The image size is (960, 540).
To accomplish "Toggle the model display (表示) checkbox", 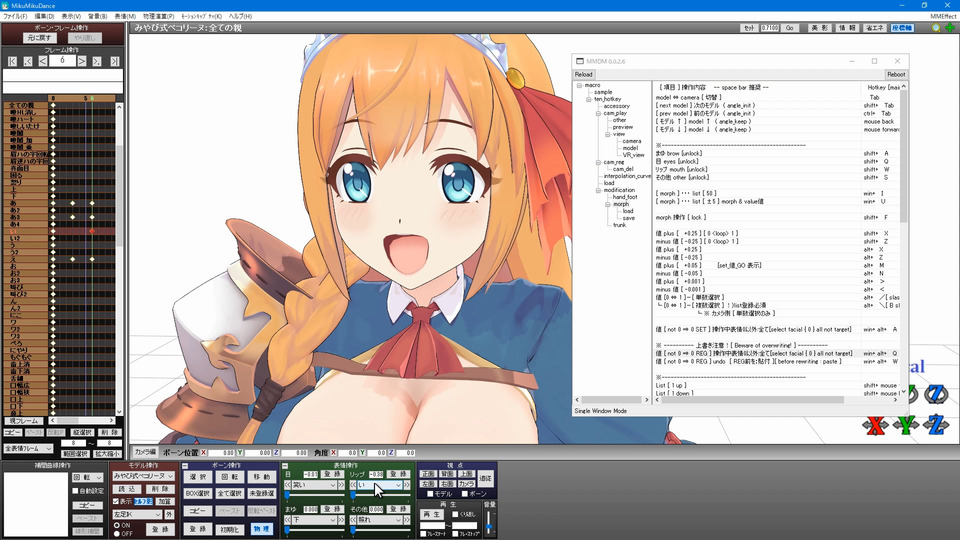I will [116, 501].
